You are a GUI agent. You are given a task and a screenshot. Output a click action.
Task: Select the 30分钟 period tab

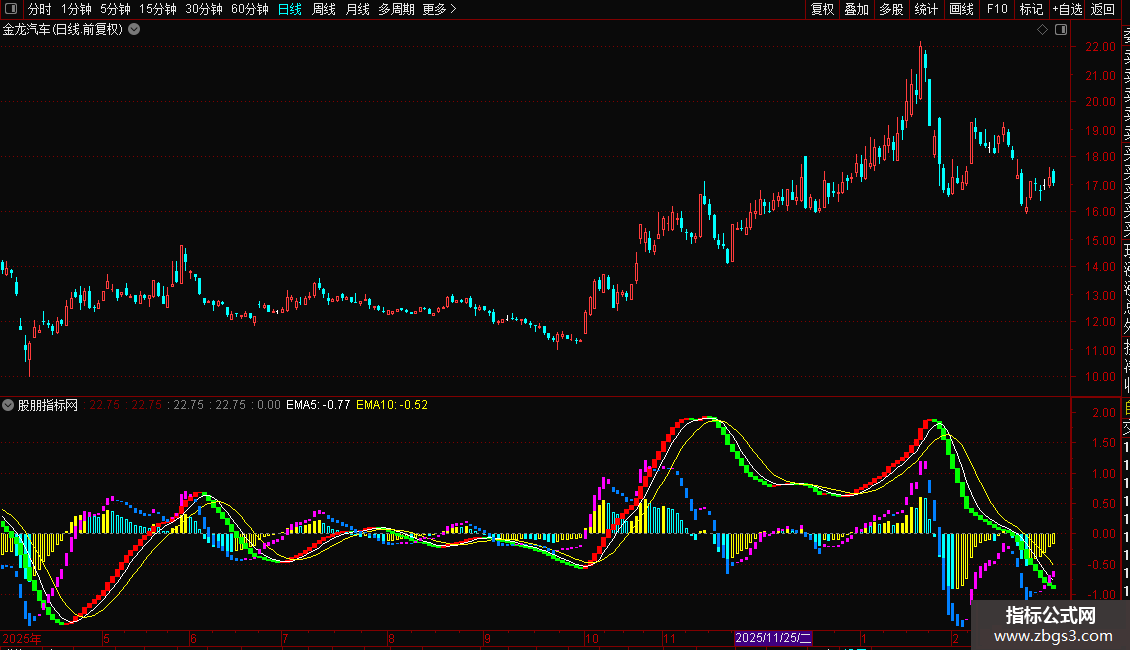(204, 9)
